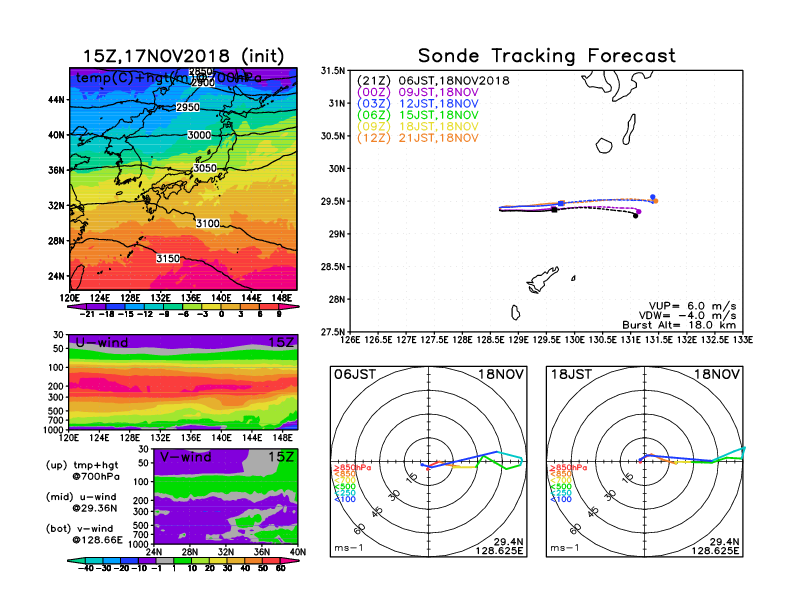Click the '(bot) v-wind @128.66E' description
Image resolution: width=792 pixels, height=612 pixels.
click(85, 534)
